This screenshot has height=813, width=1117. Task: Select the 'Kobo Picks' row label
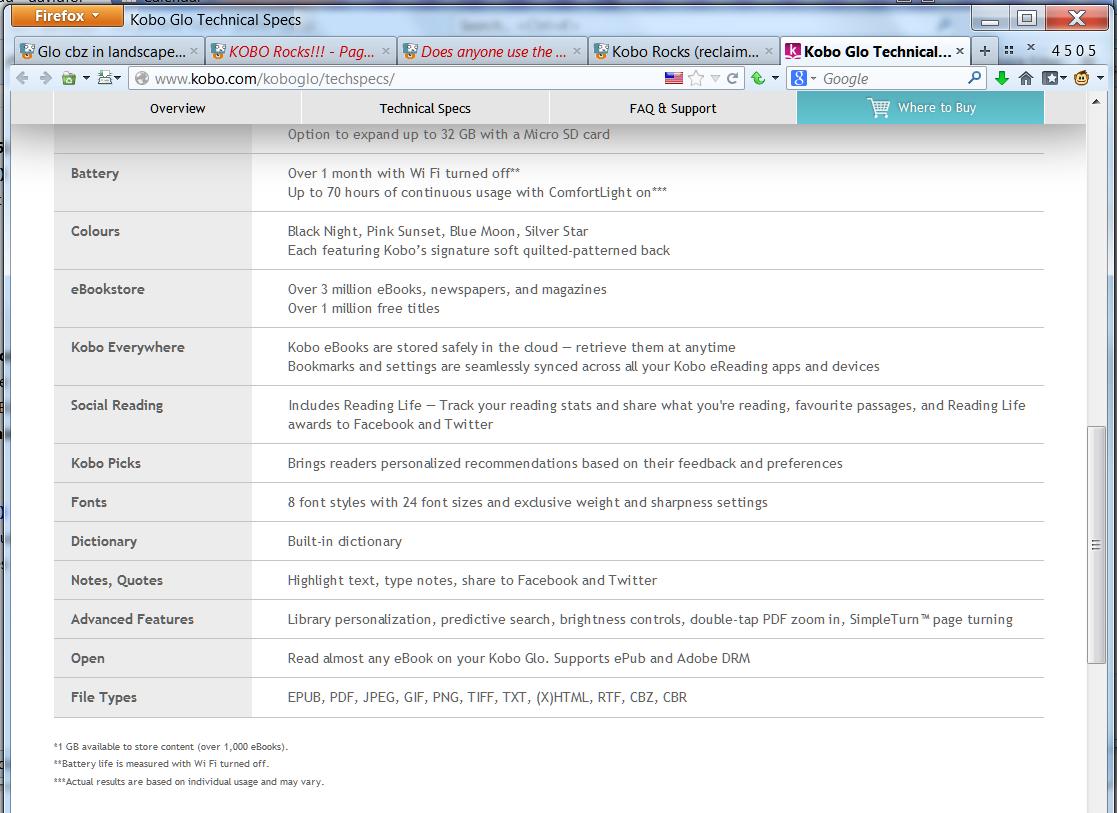coord(106,463)
